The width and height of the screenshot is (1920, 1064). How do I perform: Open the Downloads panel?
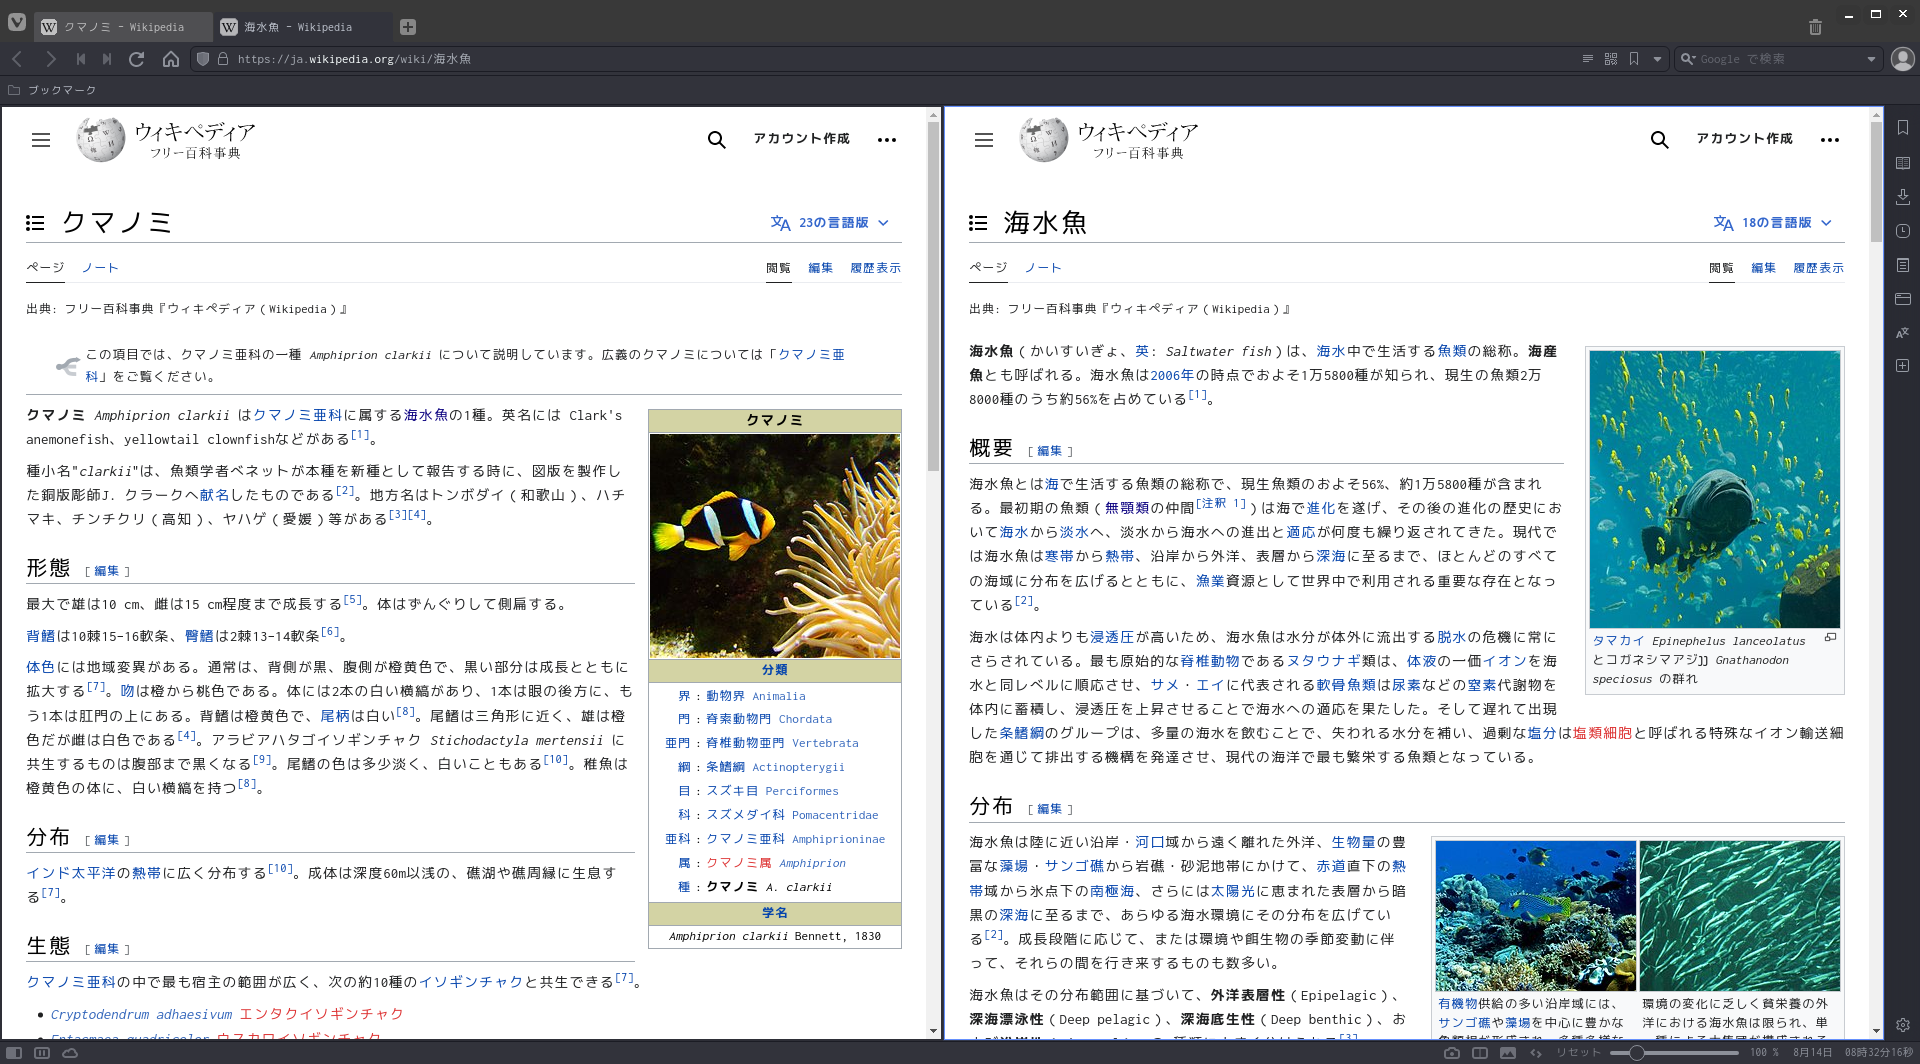pos(1904,197)
